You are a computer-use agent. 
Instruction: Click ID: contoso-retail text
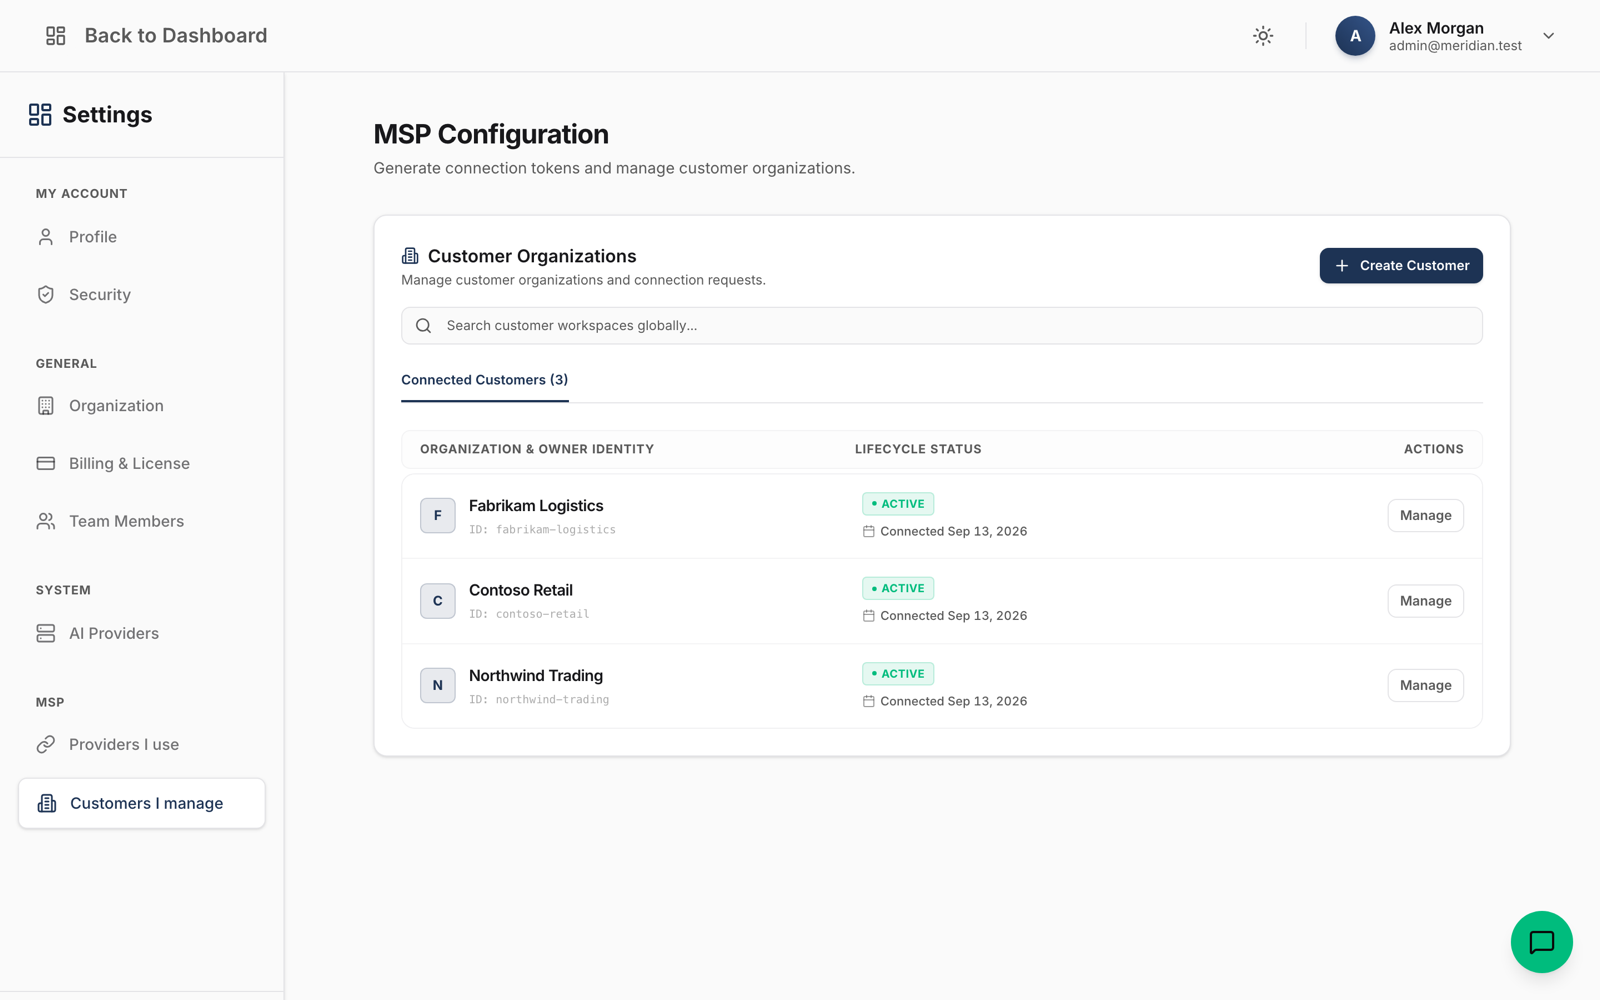(x=529, y=615)
